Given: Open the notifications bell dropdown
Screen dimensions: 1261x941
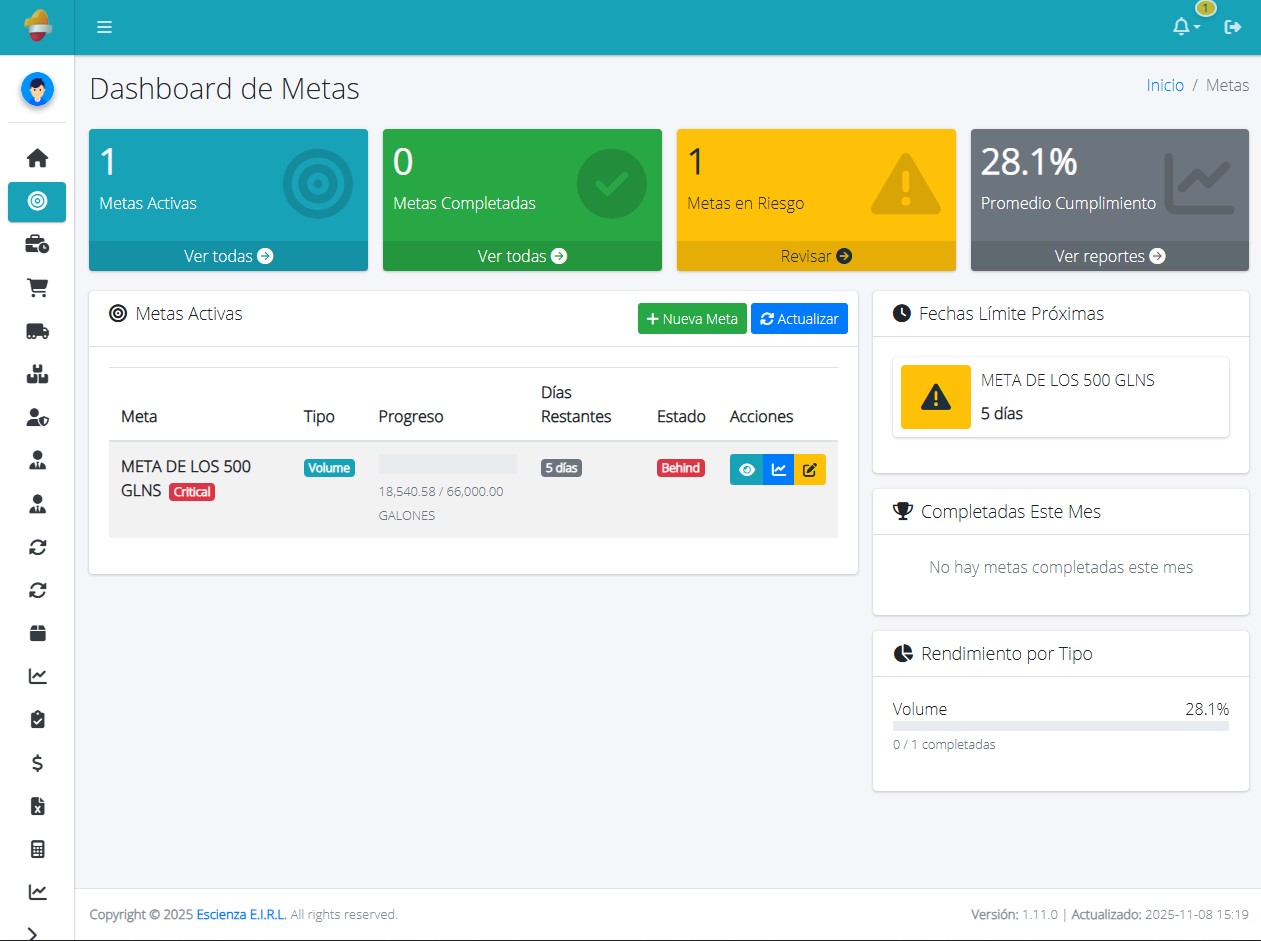Looking at the screenshot, I should [x=1185, y=27].
